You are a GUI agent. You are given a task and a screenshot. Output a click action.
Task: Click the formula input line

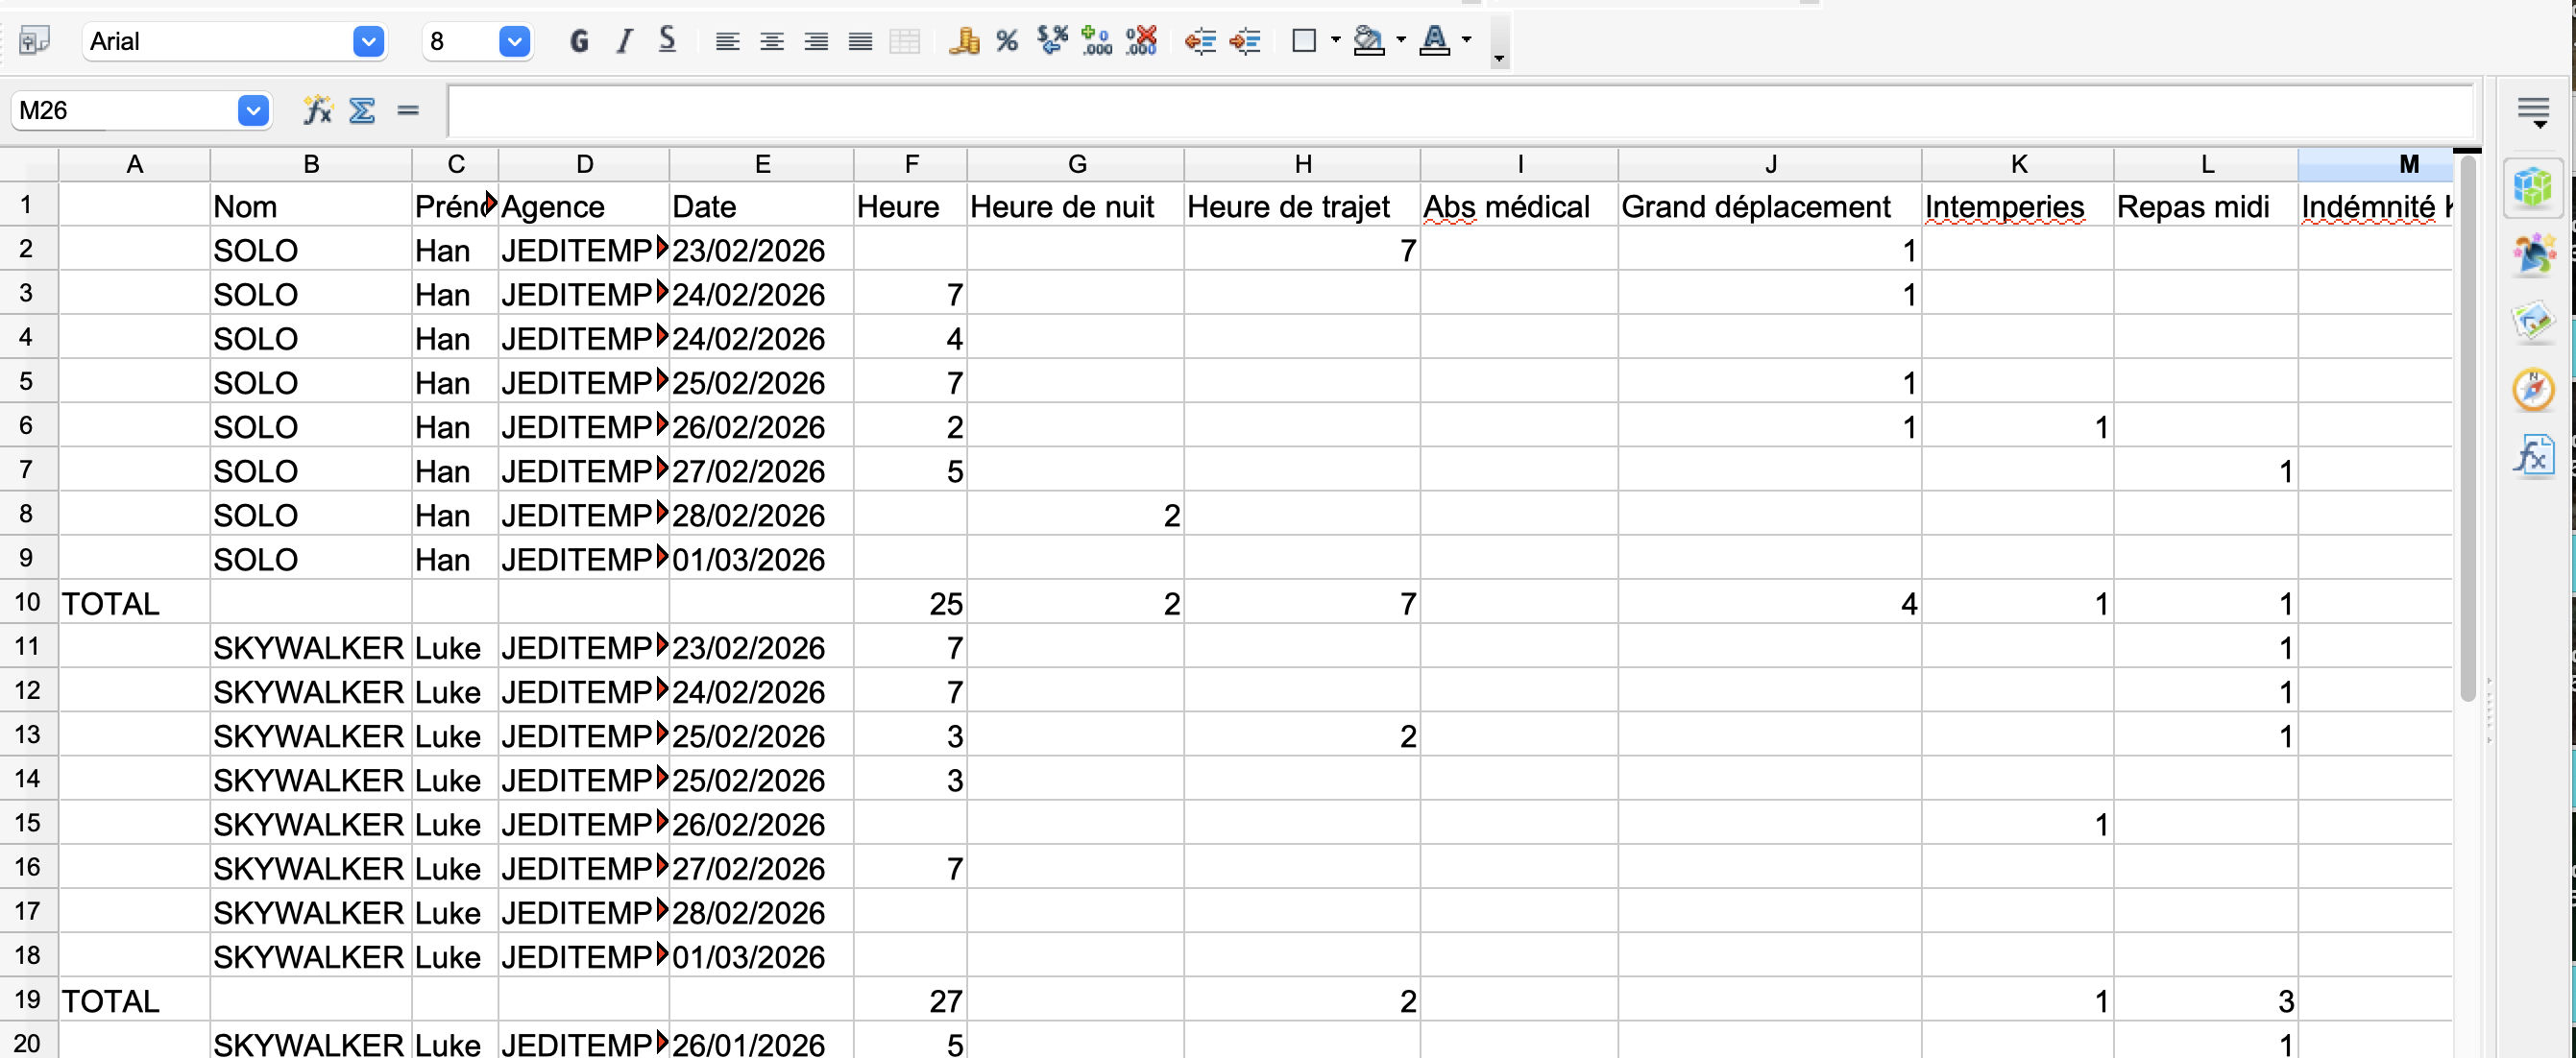[1460, 111]
